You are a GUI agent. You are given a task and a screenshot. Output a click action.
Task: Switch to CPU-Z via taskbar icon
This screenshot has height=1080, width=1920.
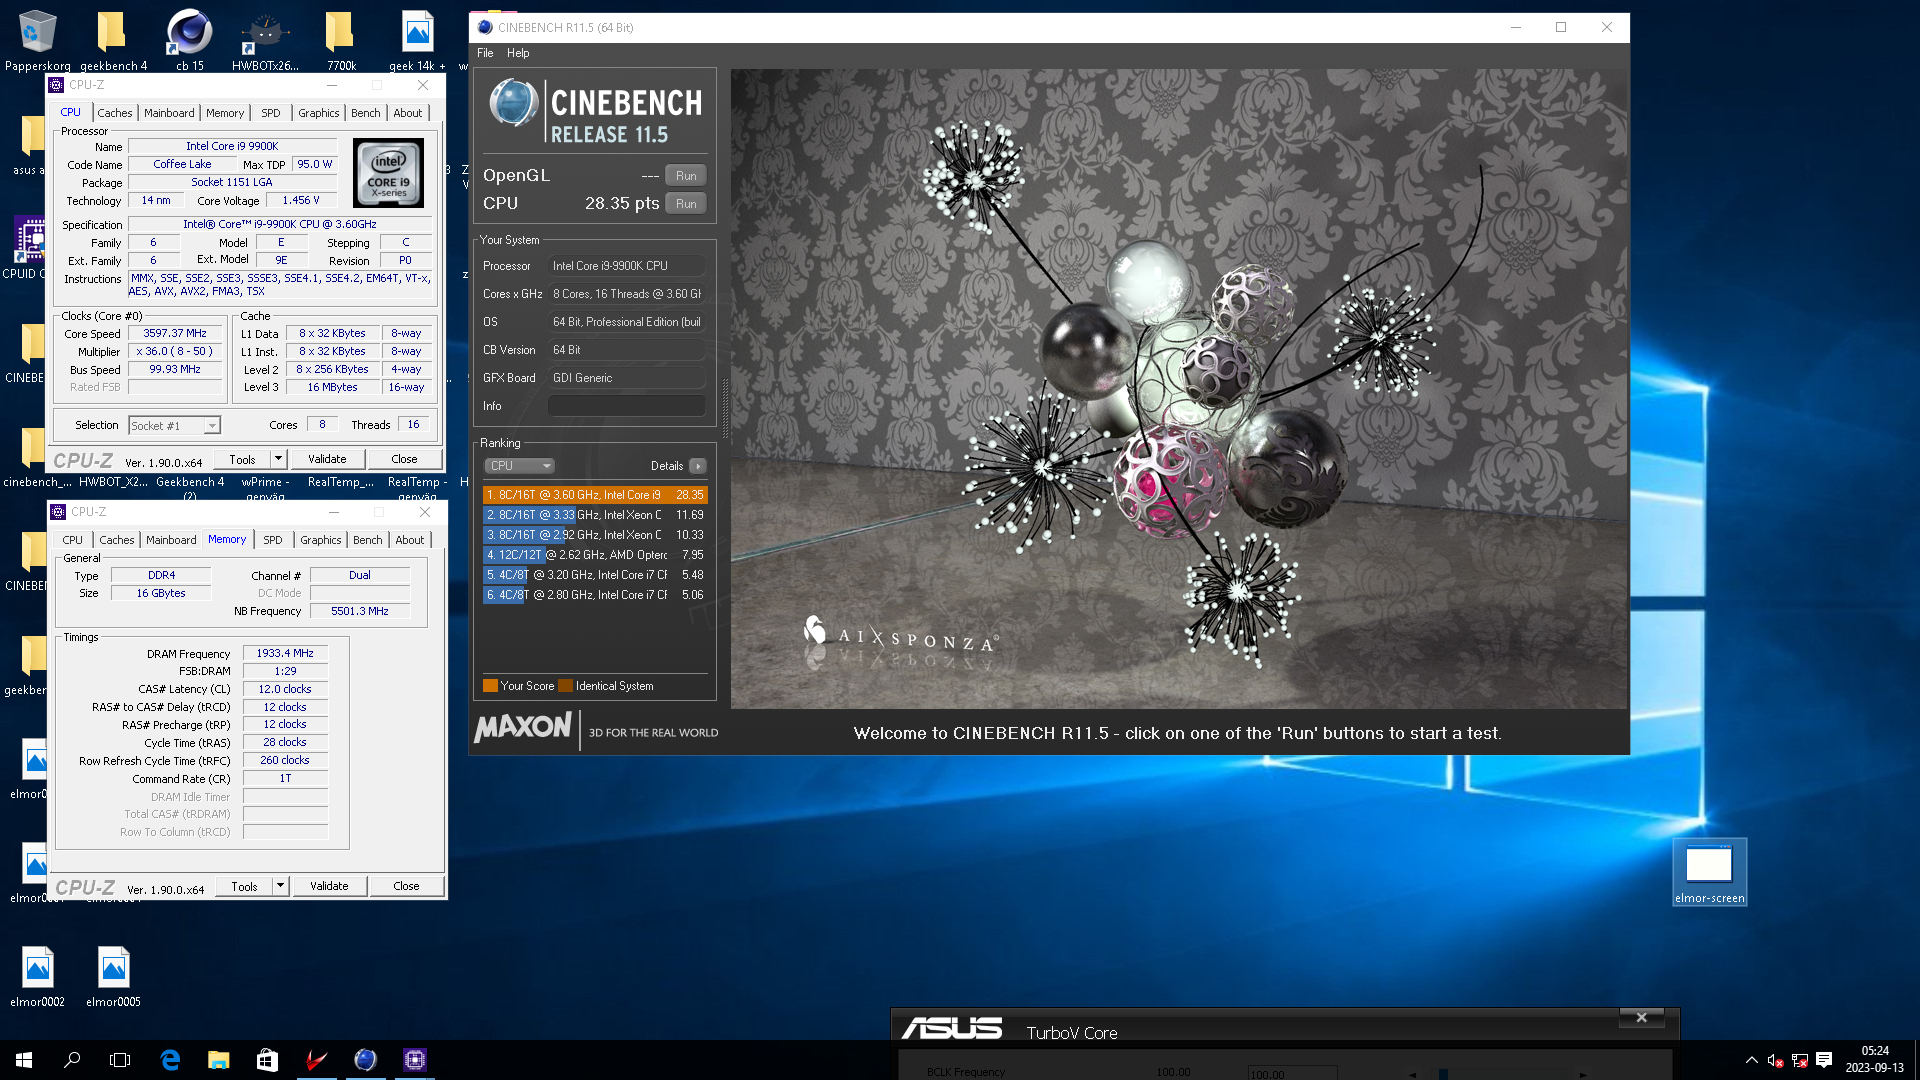[414, 1060]
